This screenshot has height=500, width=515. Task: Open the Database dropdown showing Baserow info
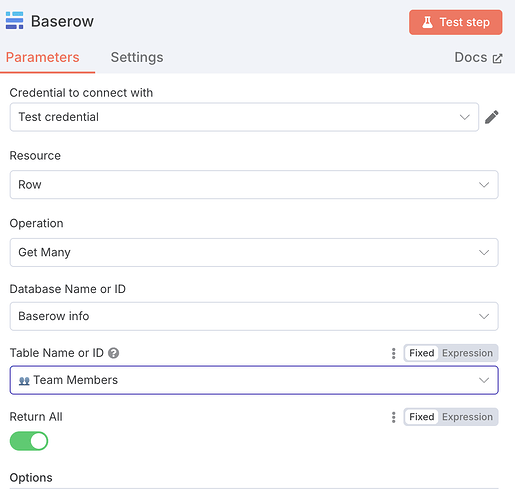[x=254, y=316]
